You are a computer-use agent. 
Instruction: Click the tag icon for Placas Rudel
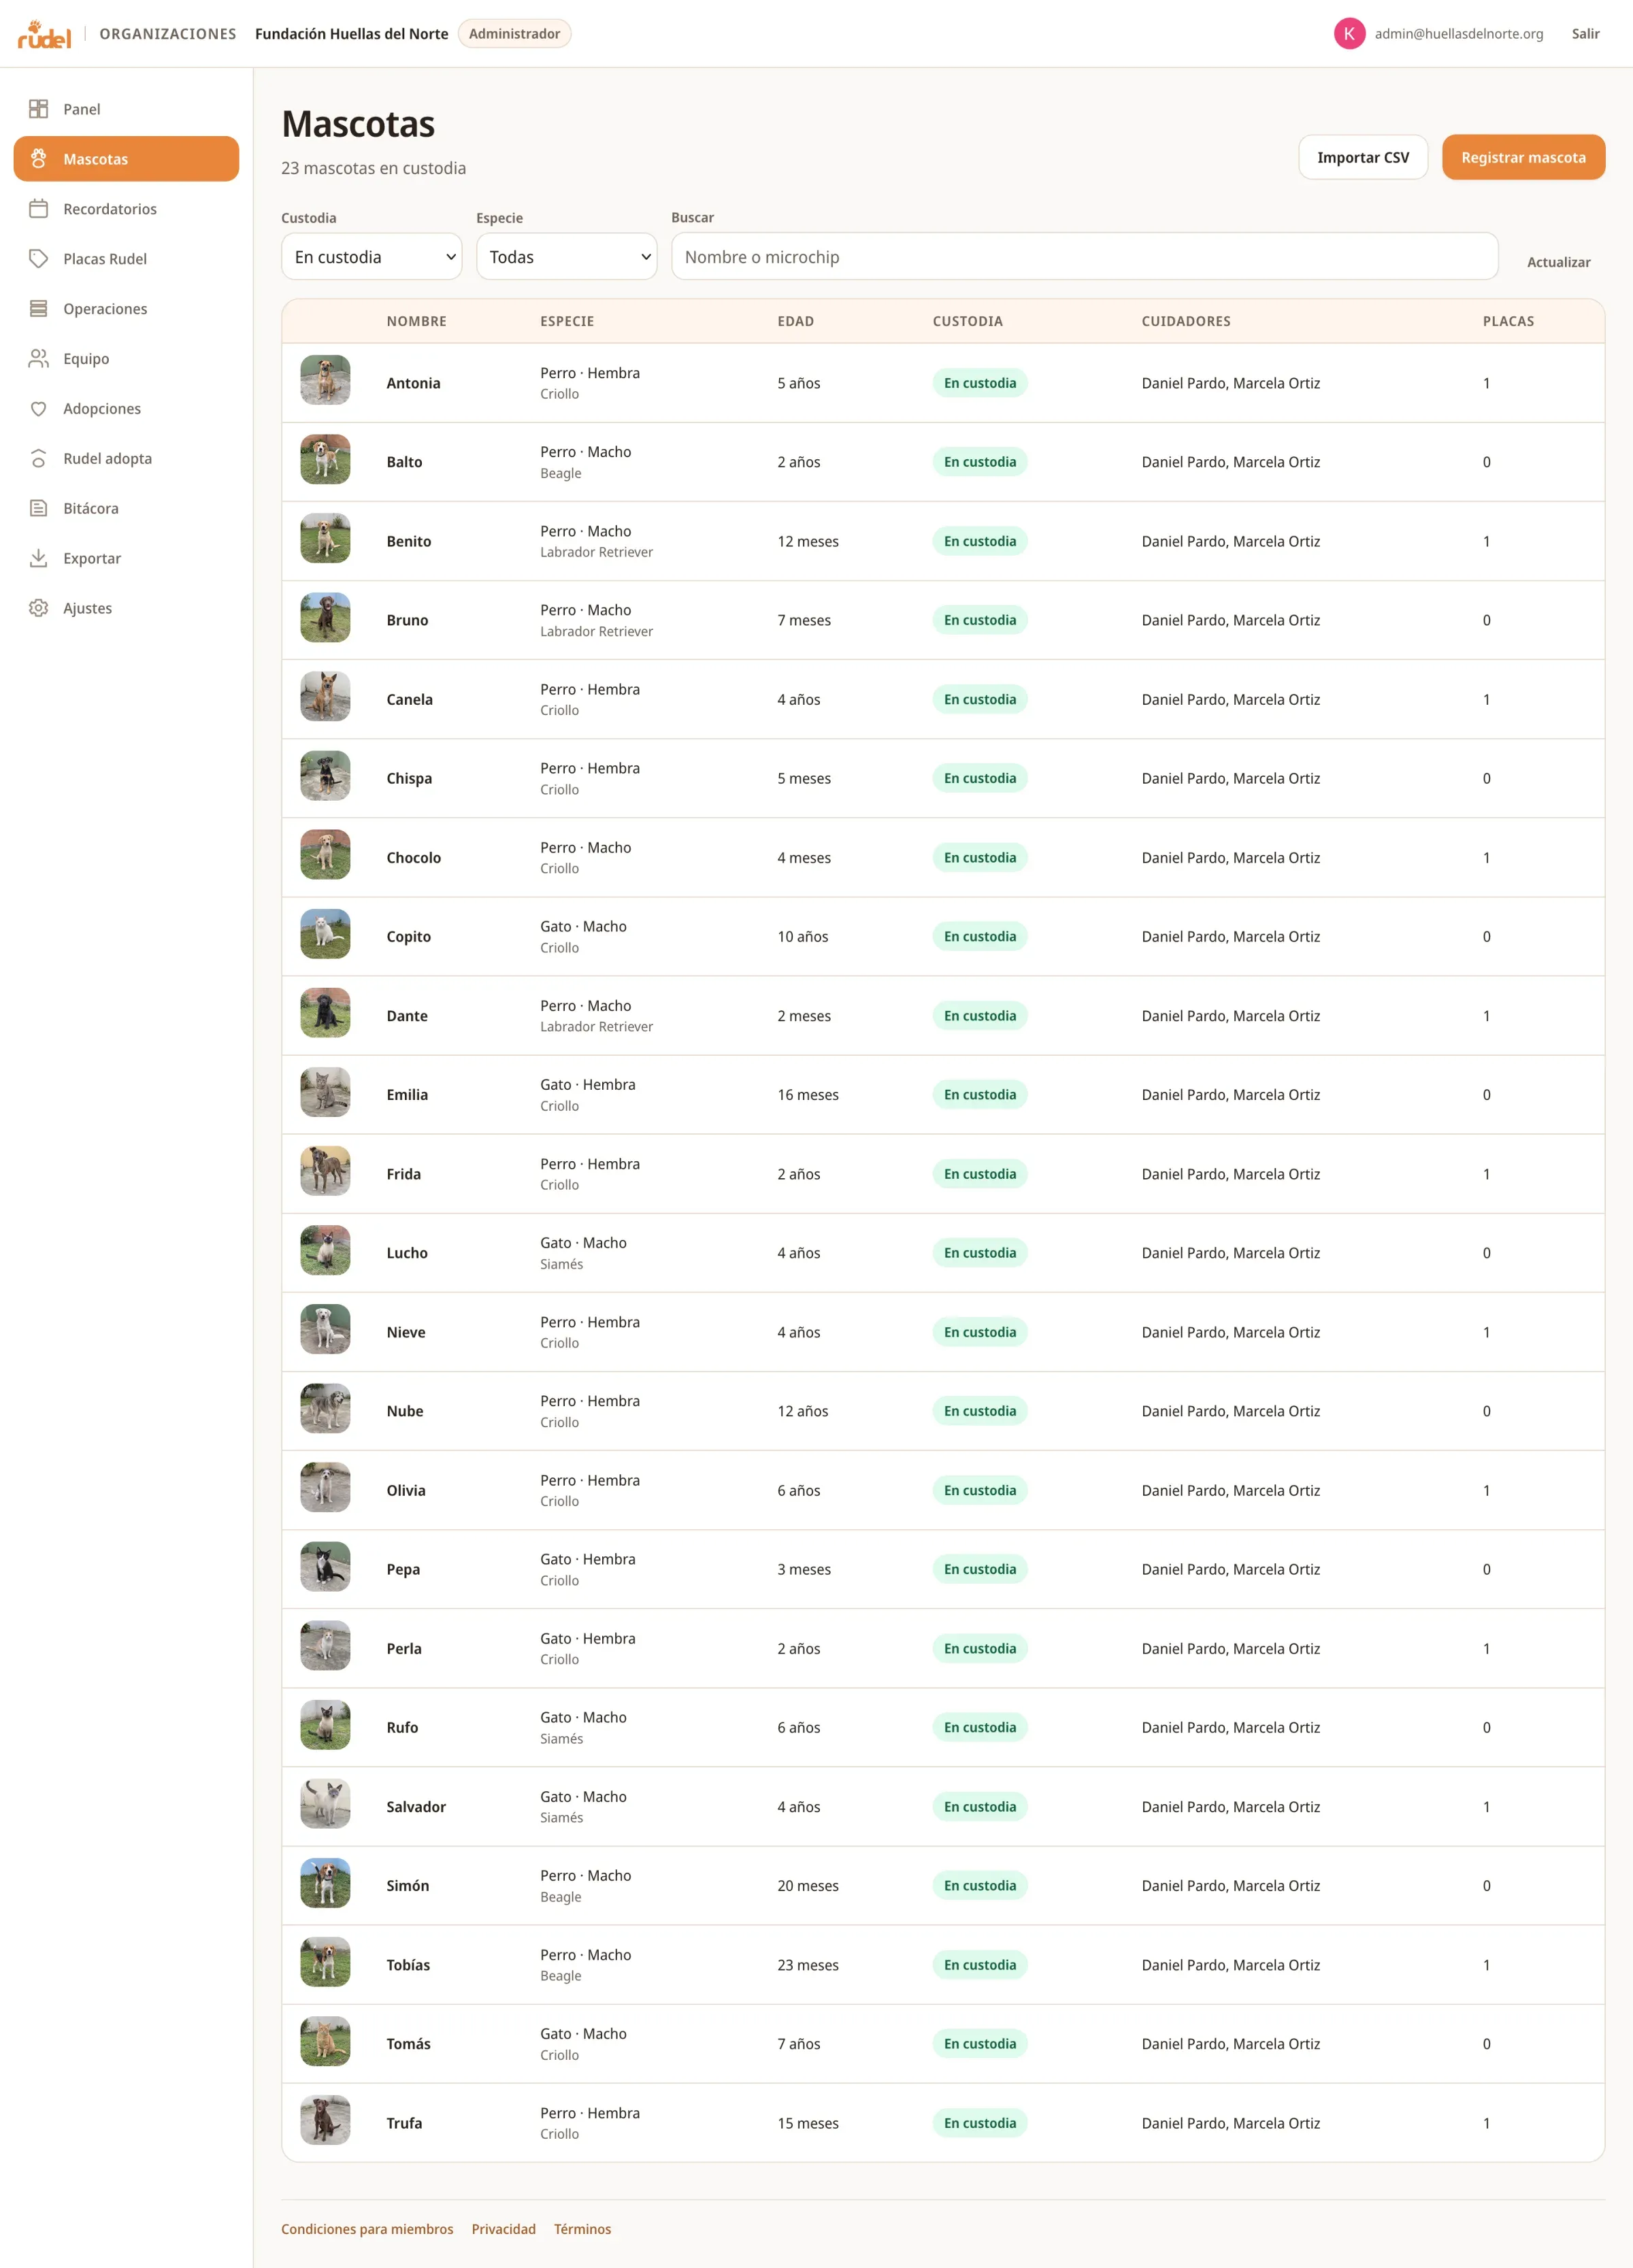tap(38, 259)
